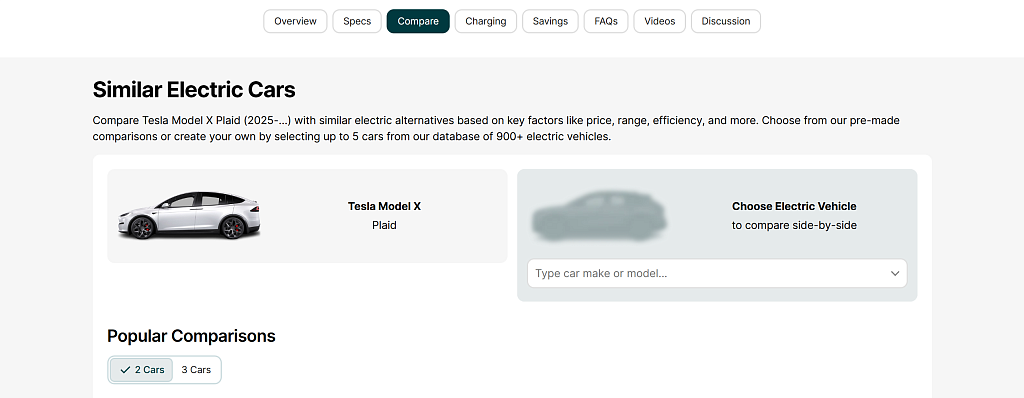This screenshot has width=1024, height=398.
Task: Switch to 3 Cars comparison option
Action: [x=196, y=369]
